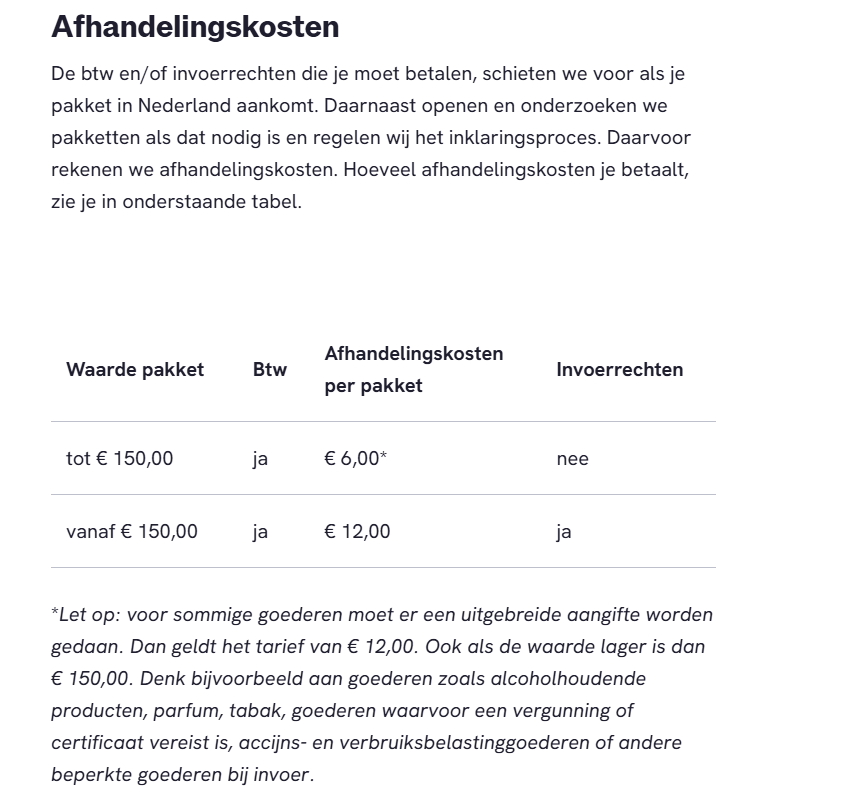
Task: Click 'nee' under Invoerrechten
Action: point(573,459)
